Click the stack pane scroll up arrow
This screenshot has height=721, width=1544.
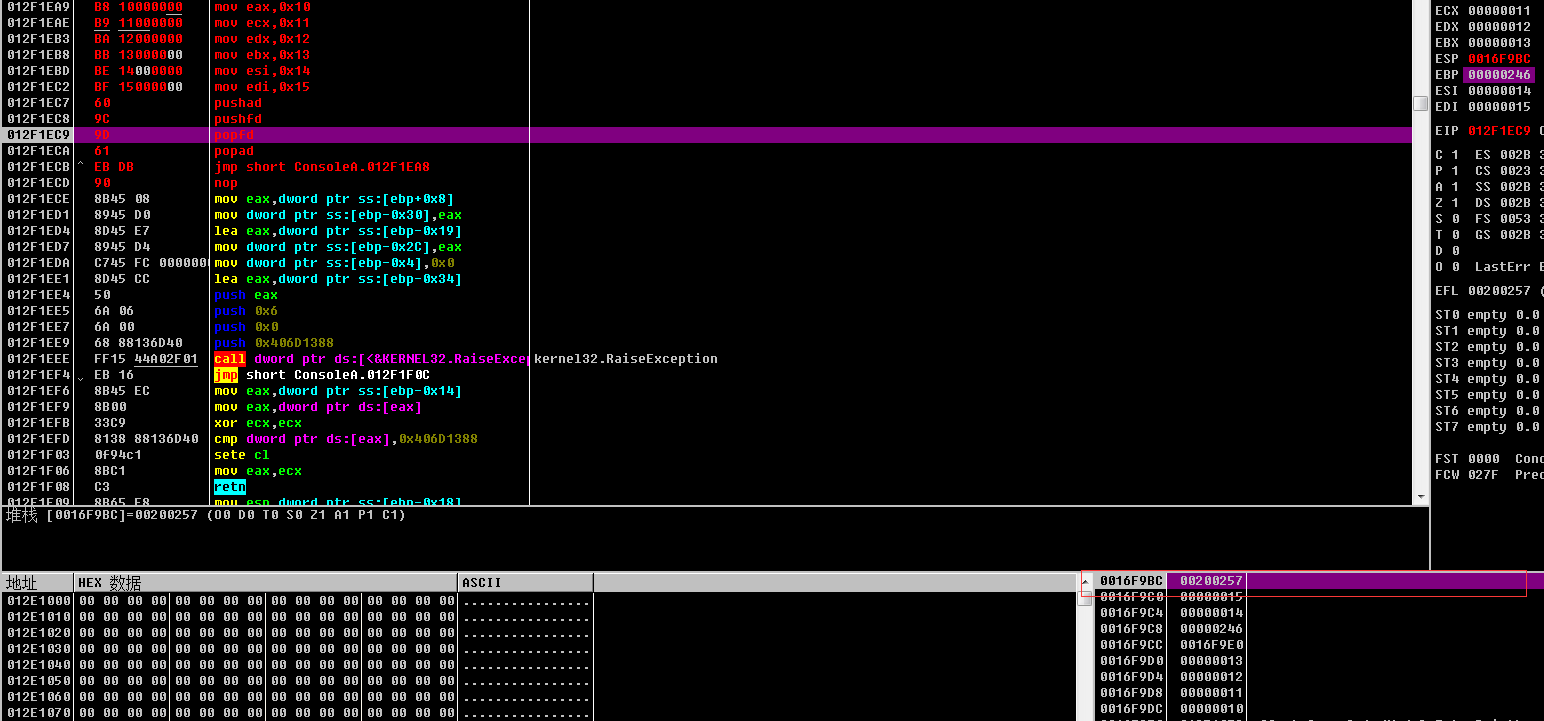(x=1085, y=580)
